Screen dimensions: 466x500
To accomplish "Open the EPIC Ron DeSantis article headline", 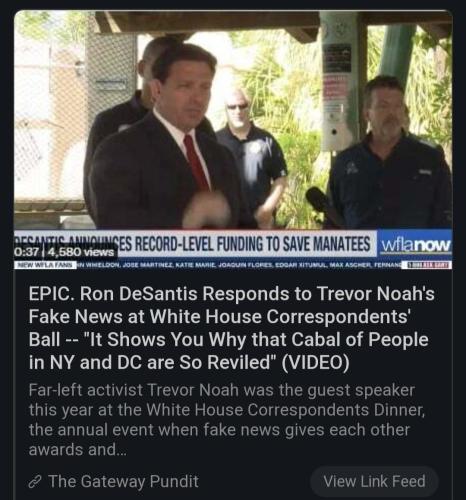I will tap(232, 328).
